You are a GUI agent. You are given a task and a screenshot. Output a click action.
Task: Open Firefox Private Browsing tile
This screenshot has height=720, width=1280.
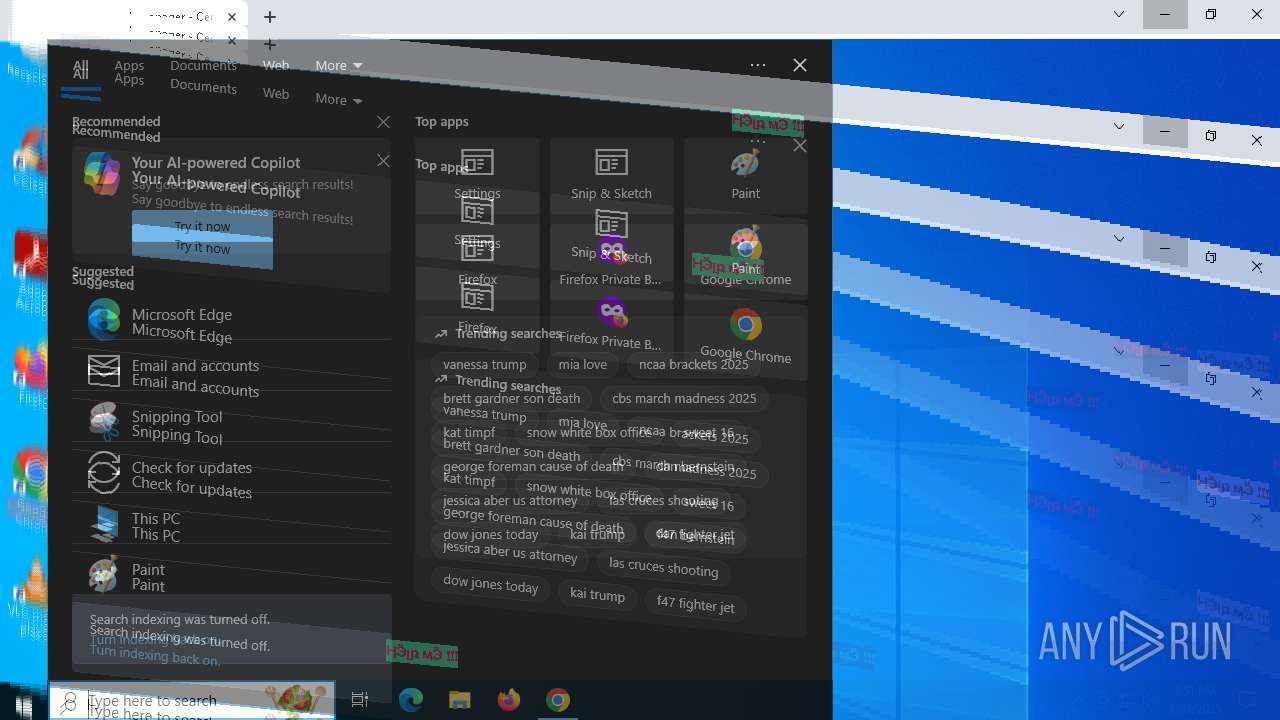(x=611, y=260)
